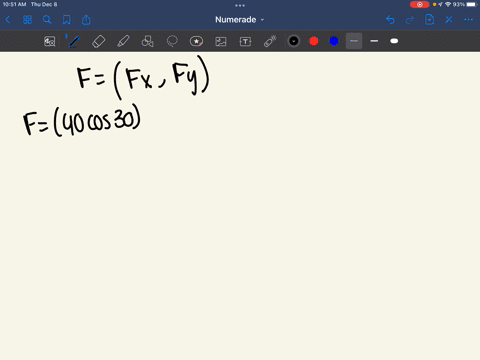Open the thumbnail grid view
Image resolution: width=480 pixels, height=360 pixels.
point(27,20)
